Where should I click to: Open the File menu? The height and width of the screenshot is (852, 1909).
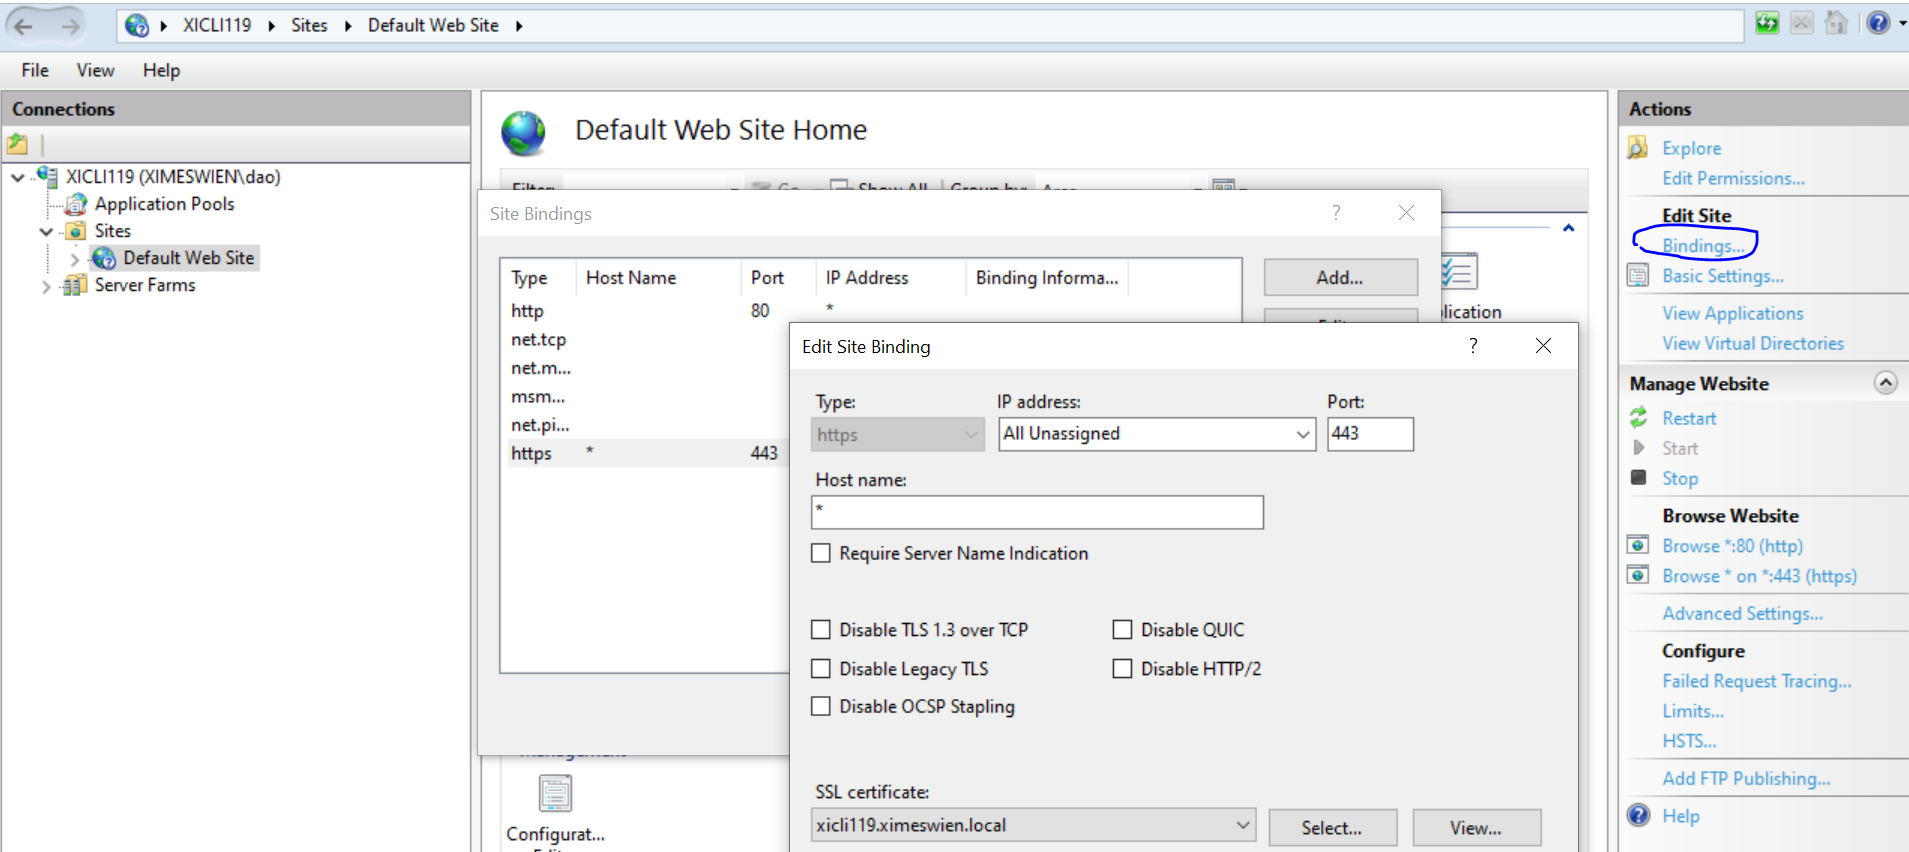click(35, 70)
